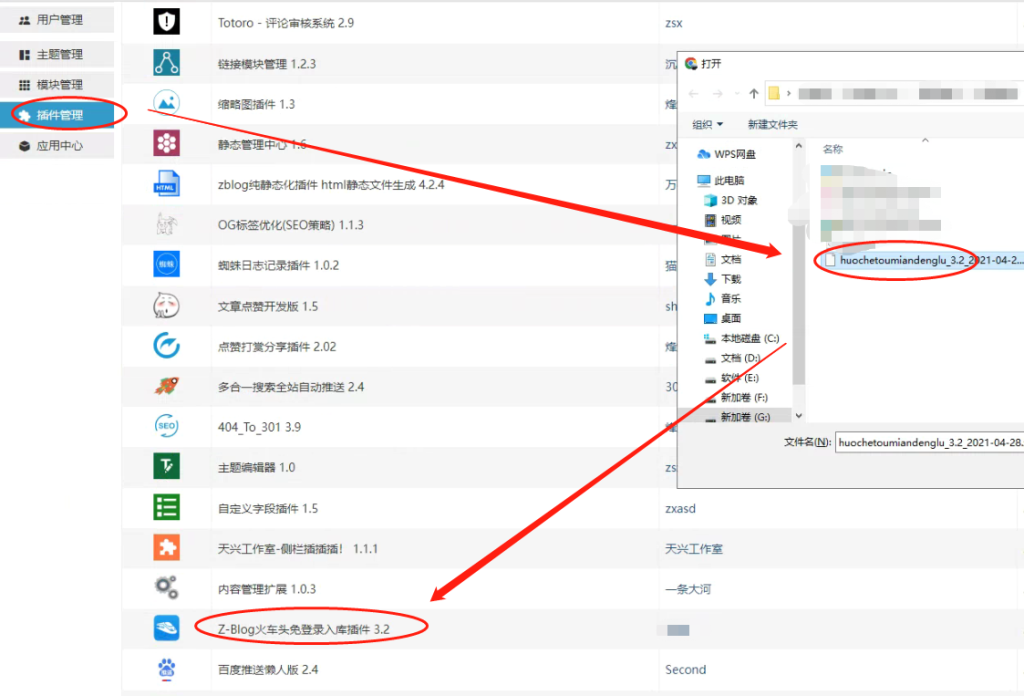Screen dimensions: 1024x696
Task: Click the rocket icon for 多合一搜索全站自动推送
Action: [x=166, y=386]
